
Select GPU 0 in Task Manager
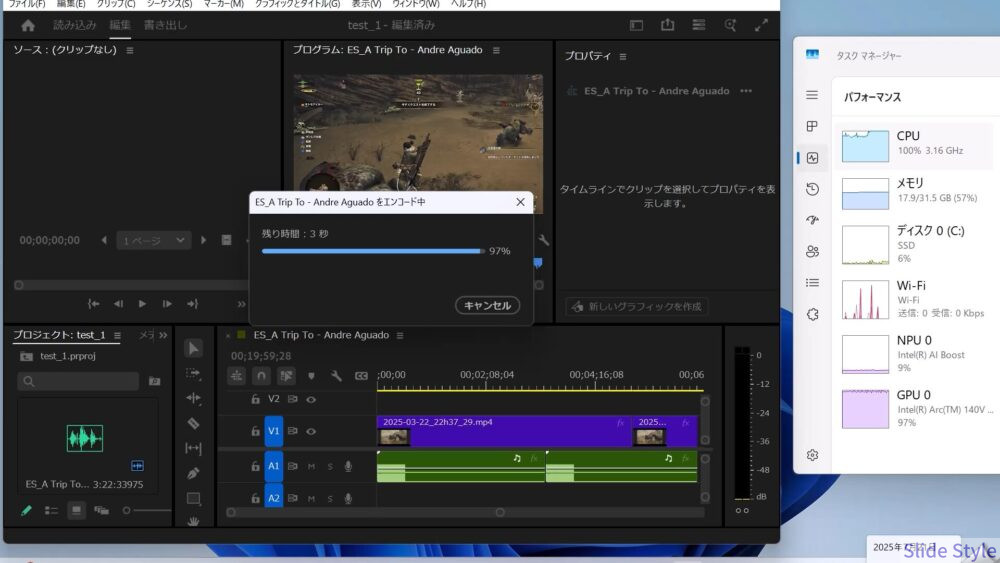pyautogui.click(x=914, y=408)
